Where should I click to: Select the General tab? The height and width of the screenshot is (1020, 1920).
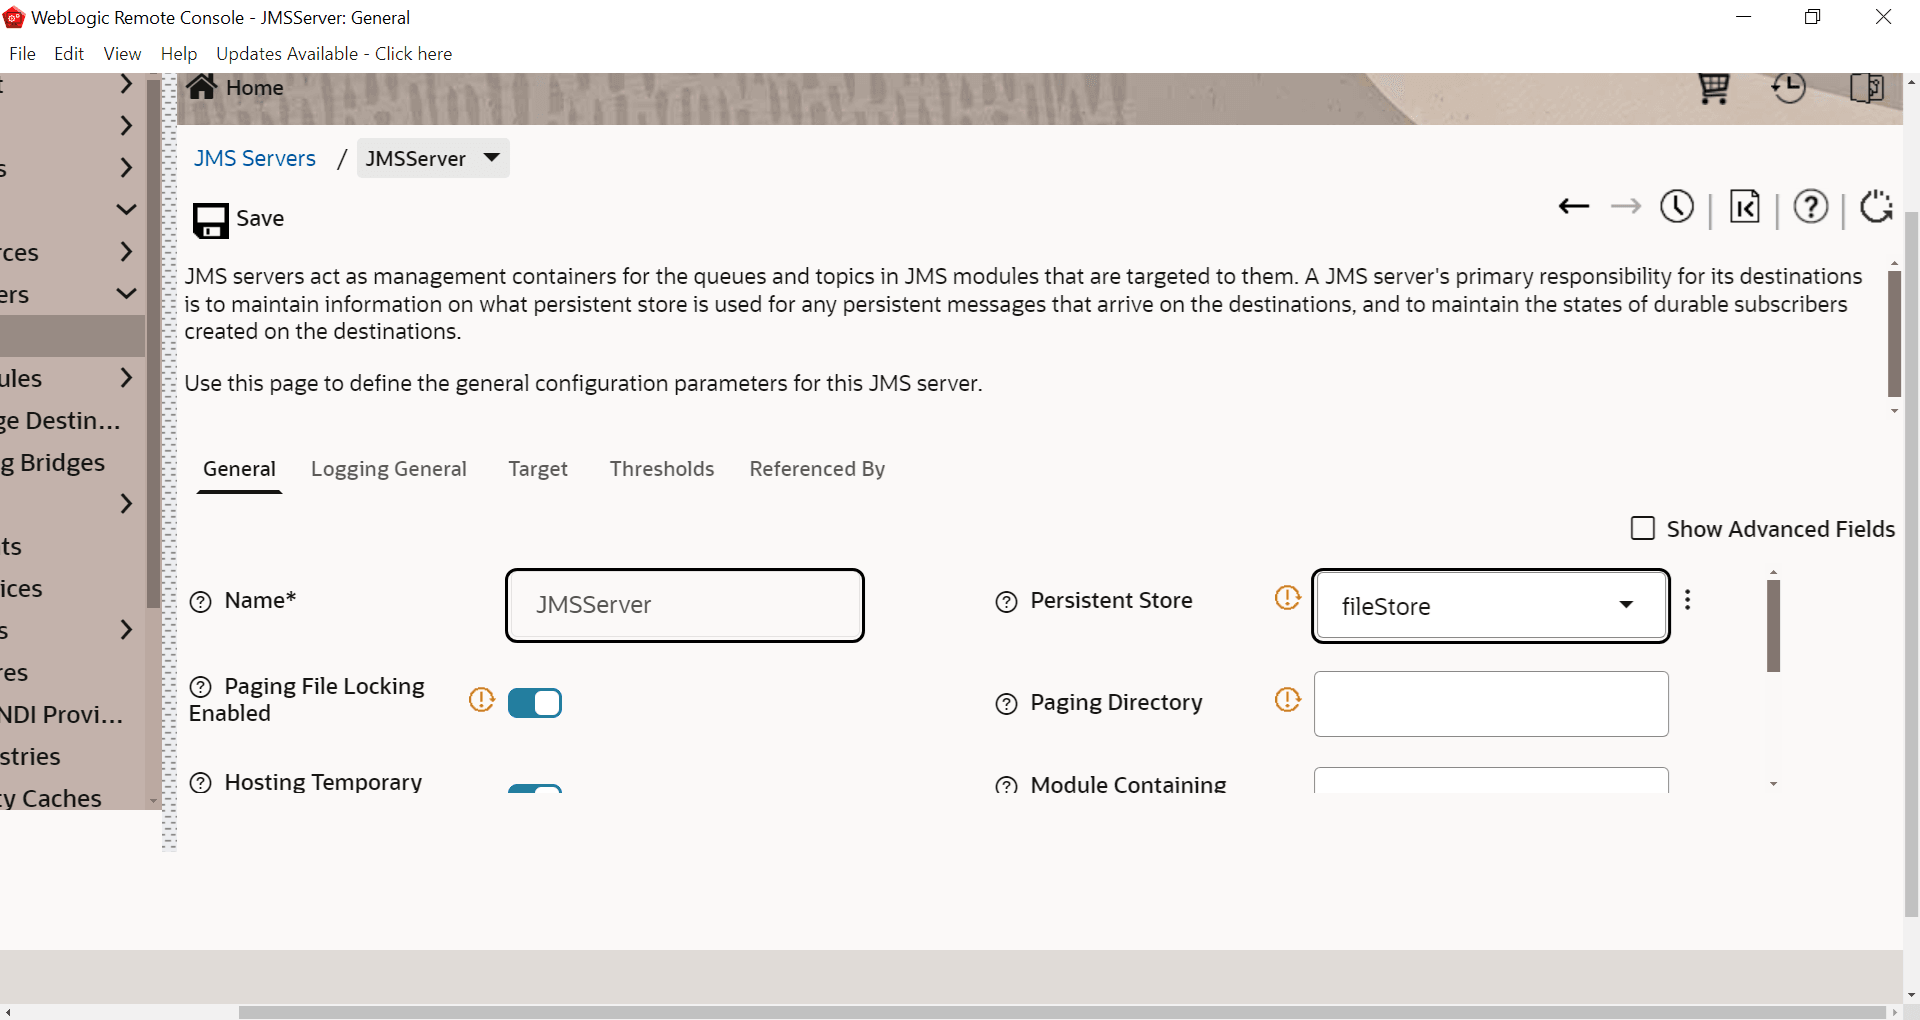tap(239, 469)
